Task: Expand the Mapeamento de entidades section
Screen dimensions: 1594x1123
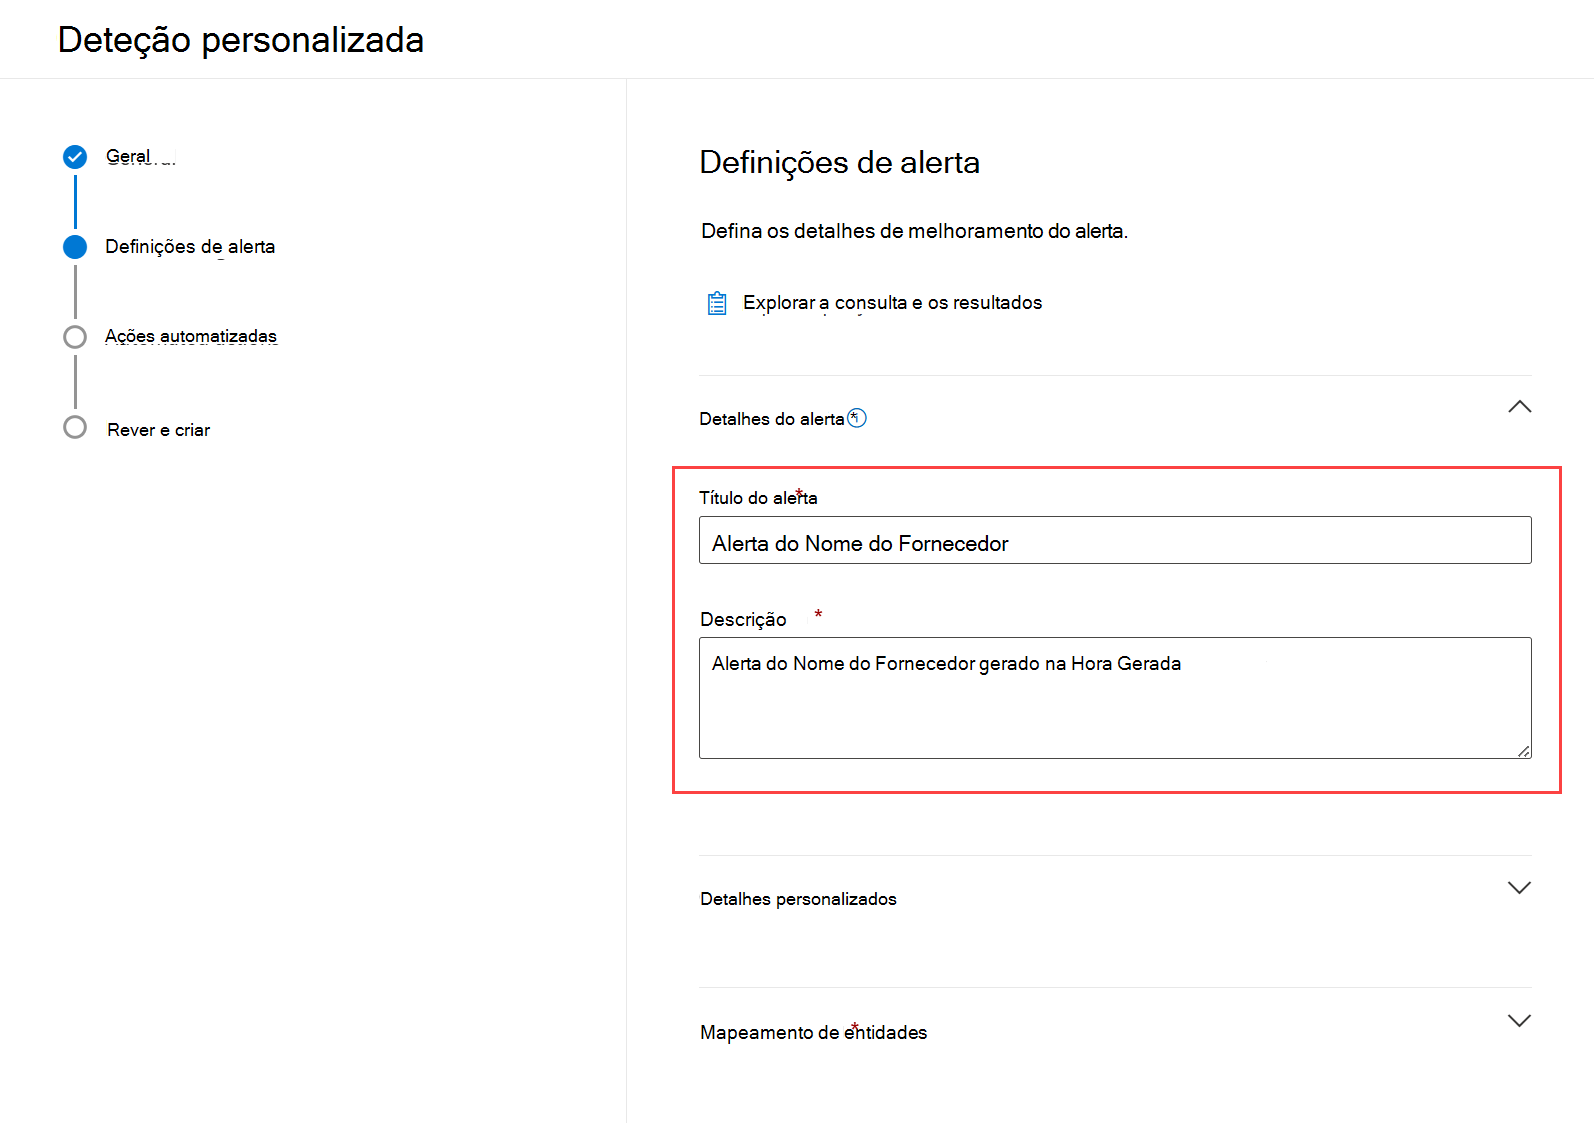Action: coord(1519,1021)
